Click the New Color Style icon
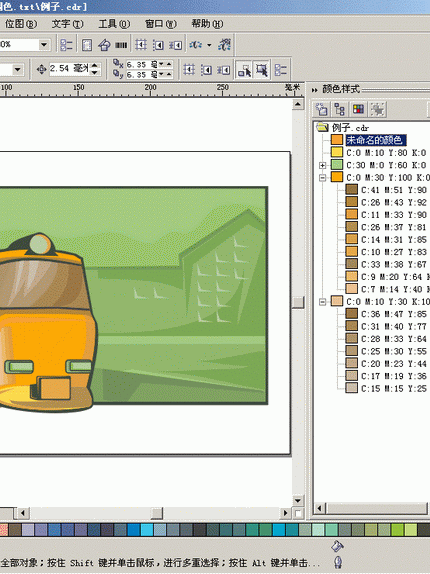 coord(322,109)
